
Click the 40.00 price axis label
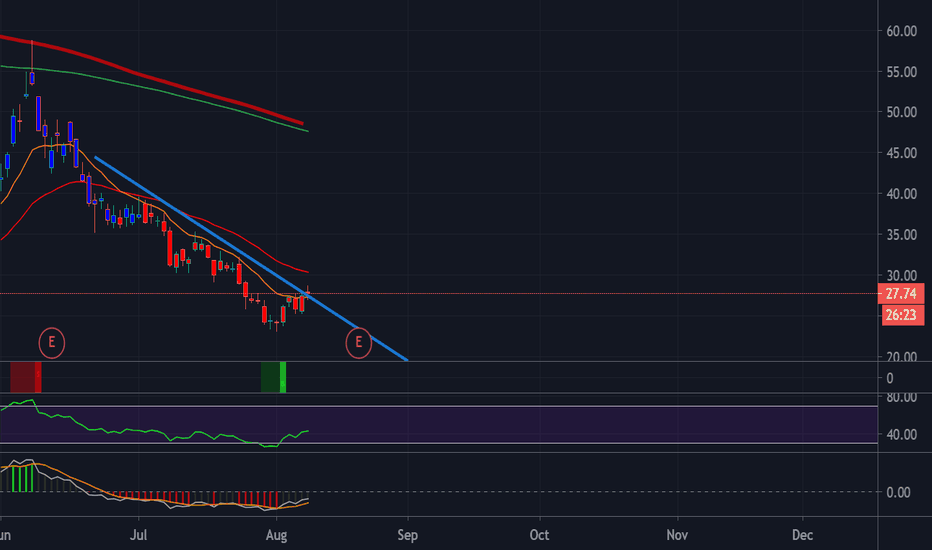click(901, 194)
